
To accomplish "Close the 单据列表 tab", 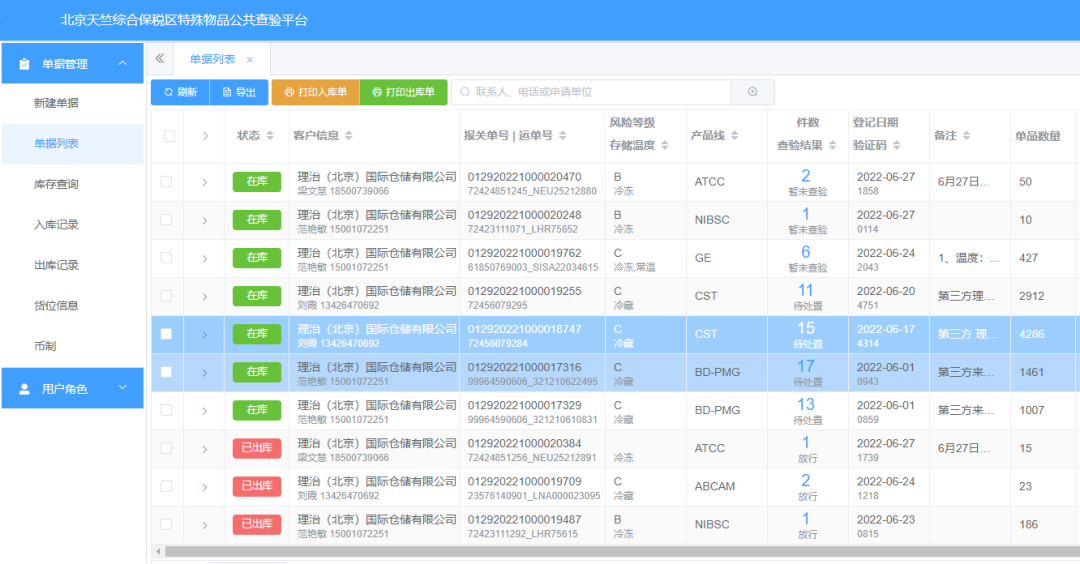I will [249, 59].
